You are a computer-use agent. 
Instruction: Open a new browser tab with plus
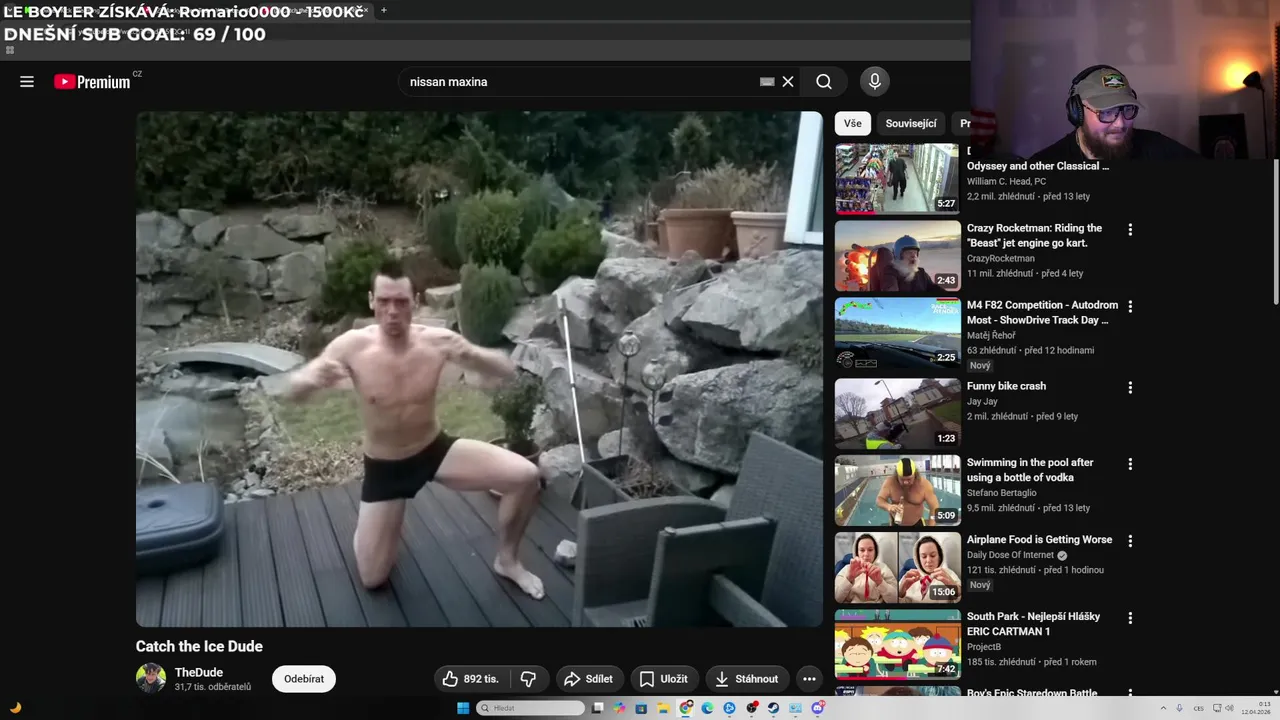click(383, 11)
